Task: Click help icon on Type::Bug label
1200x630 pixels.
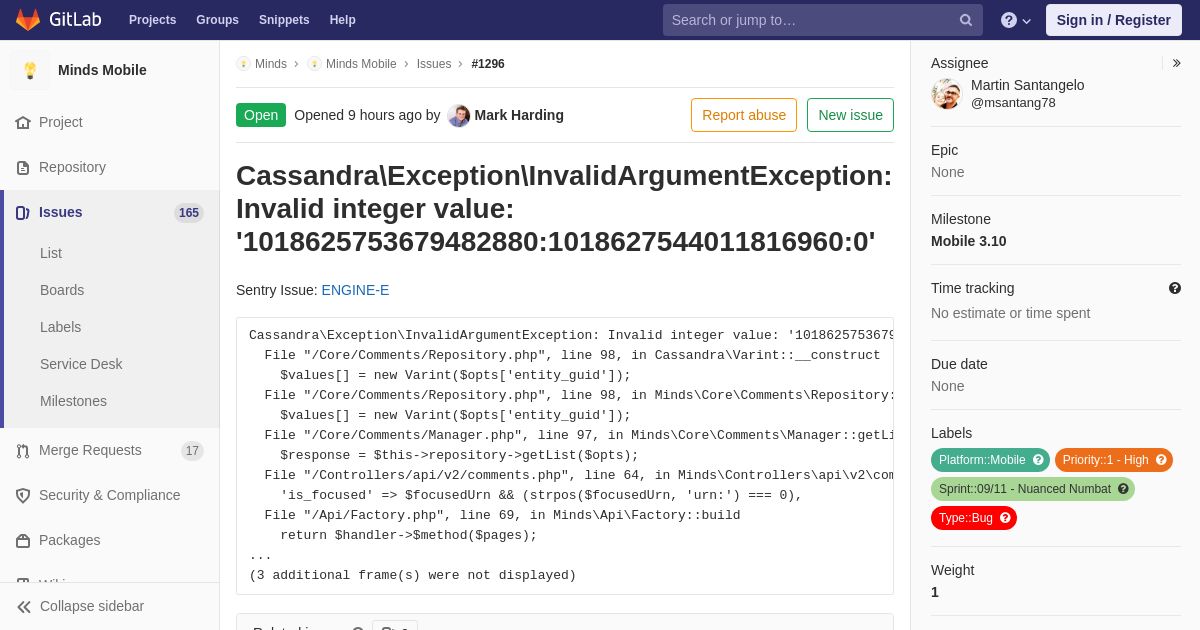Action: [1005, 518]
